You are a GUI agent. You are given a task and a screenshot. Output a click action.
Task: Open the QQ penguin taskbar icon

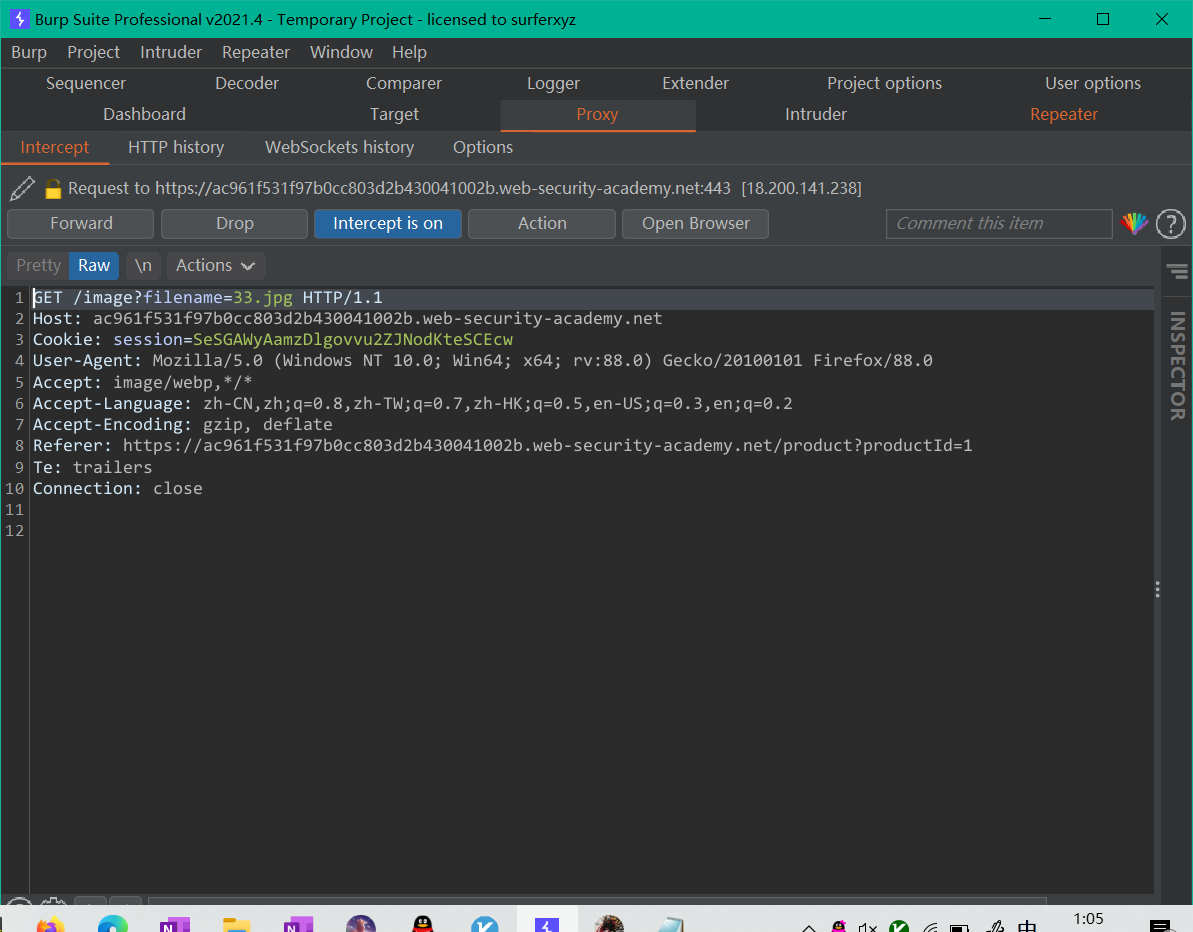coord(422,924)
